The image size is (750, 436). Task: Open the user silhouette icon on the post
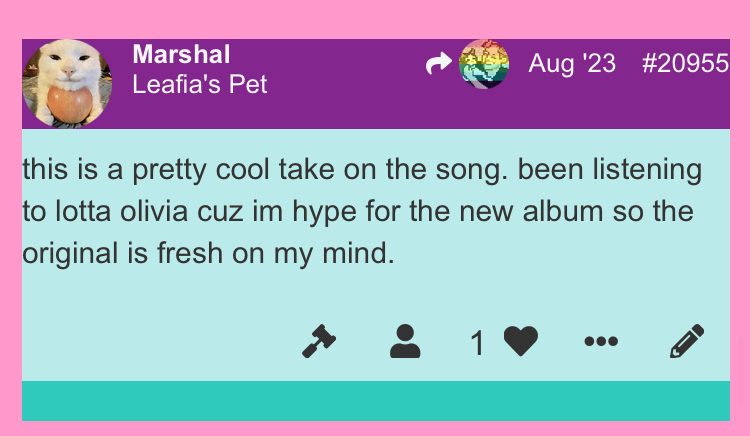click(405, 341)
